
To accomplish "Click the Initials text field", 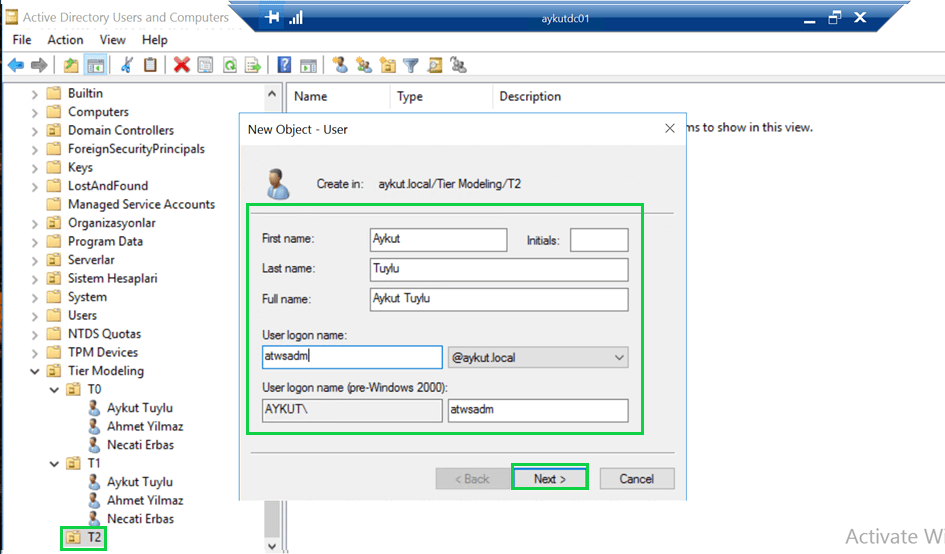I will coord(598,240).
